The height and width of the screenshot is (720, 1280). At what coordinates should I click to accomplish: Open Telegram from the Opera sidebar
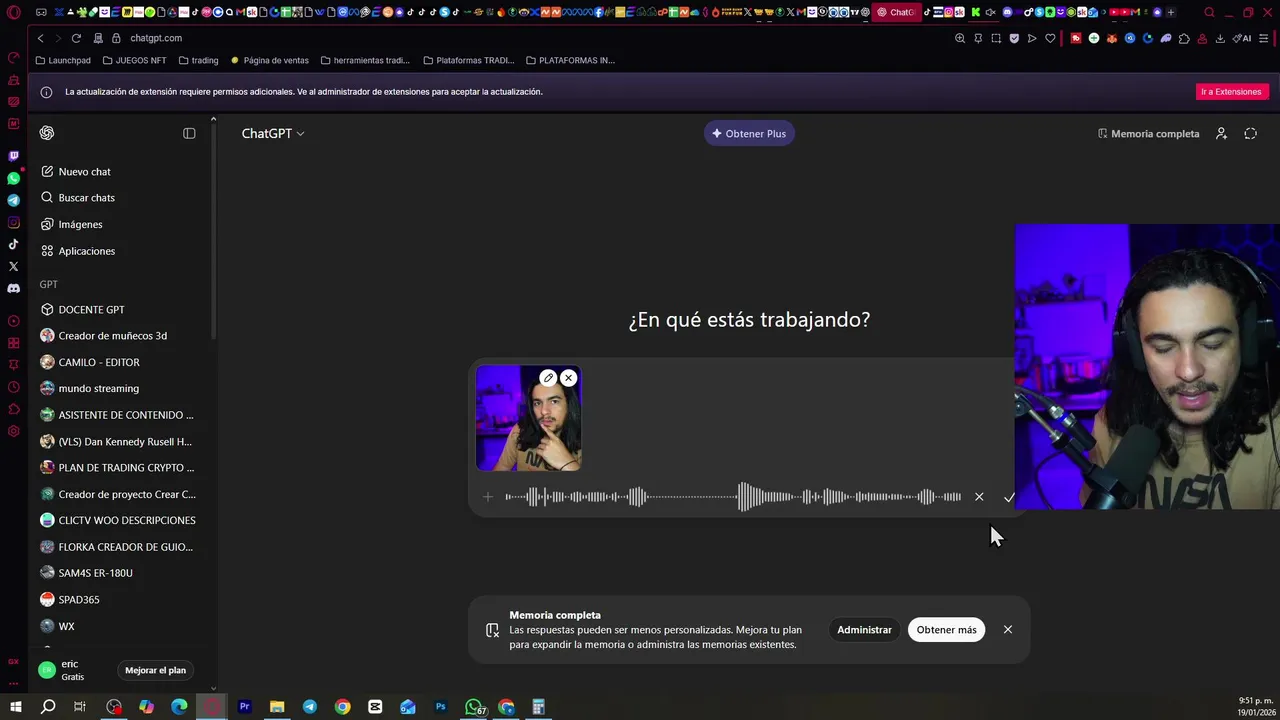click(13, 200)
